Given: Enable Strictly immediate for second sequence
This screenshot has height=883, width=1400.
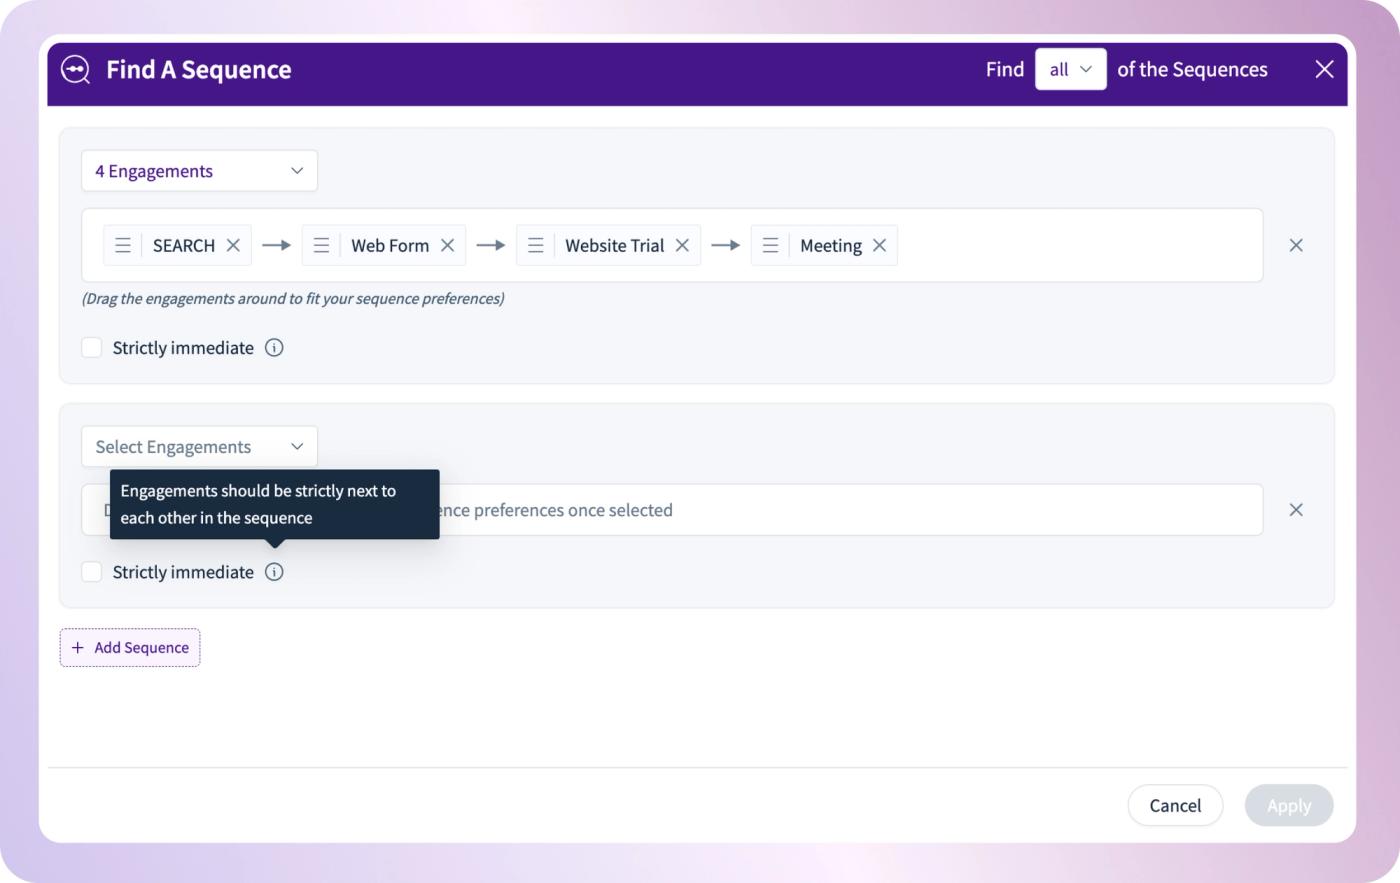Looking at the screenshot, I should [x=92, y=572].
